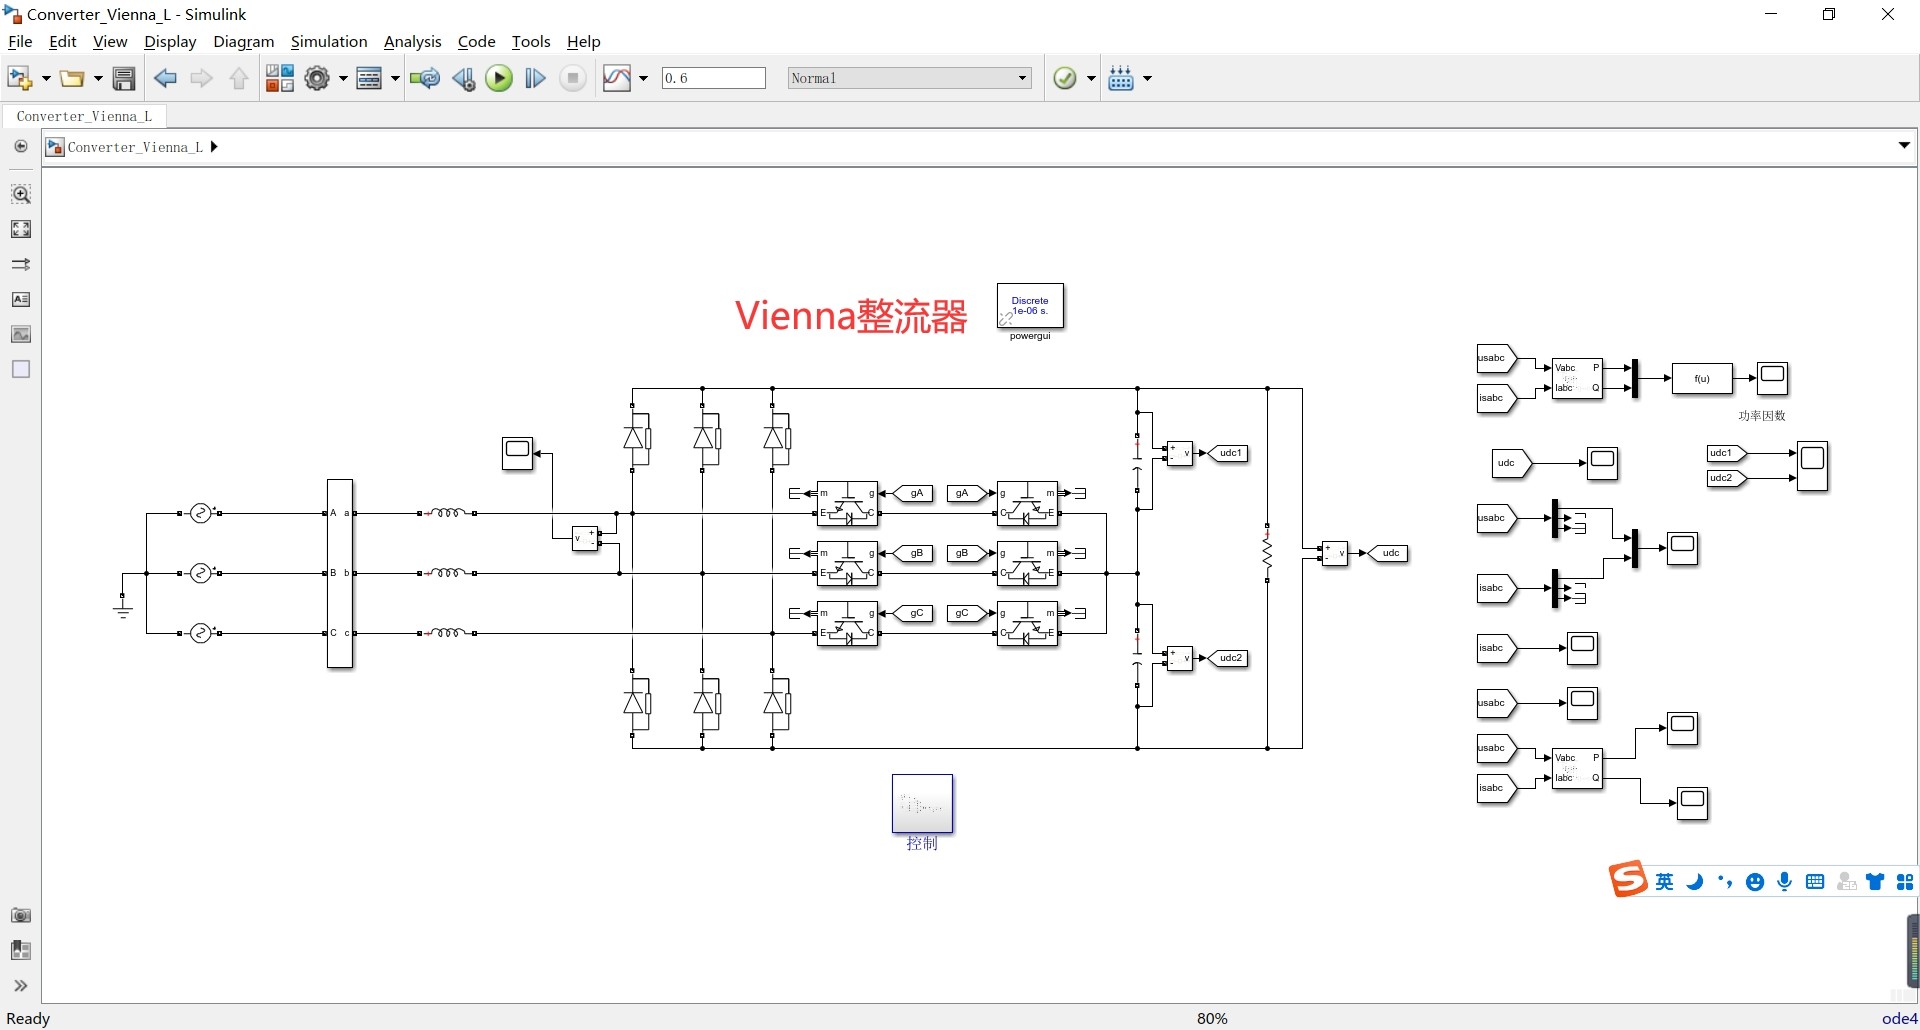Select the Image insert tool
The width and height of the screenshot is (1920, 1030).
(21, 334)
